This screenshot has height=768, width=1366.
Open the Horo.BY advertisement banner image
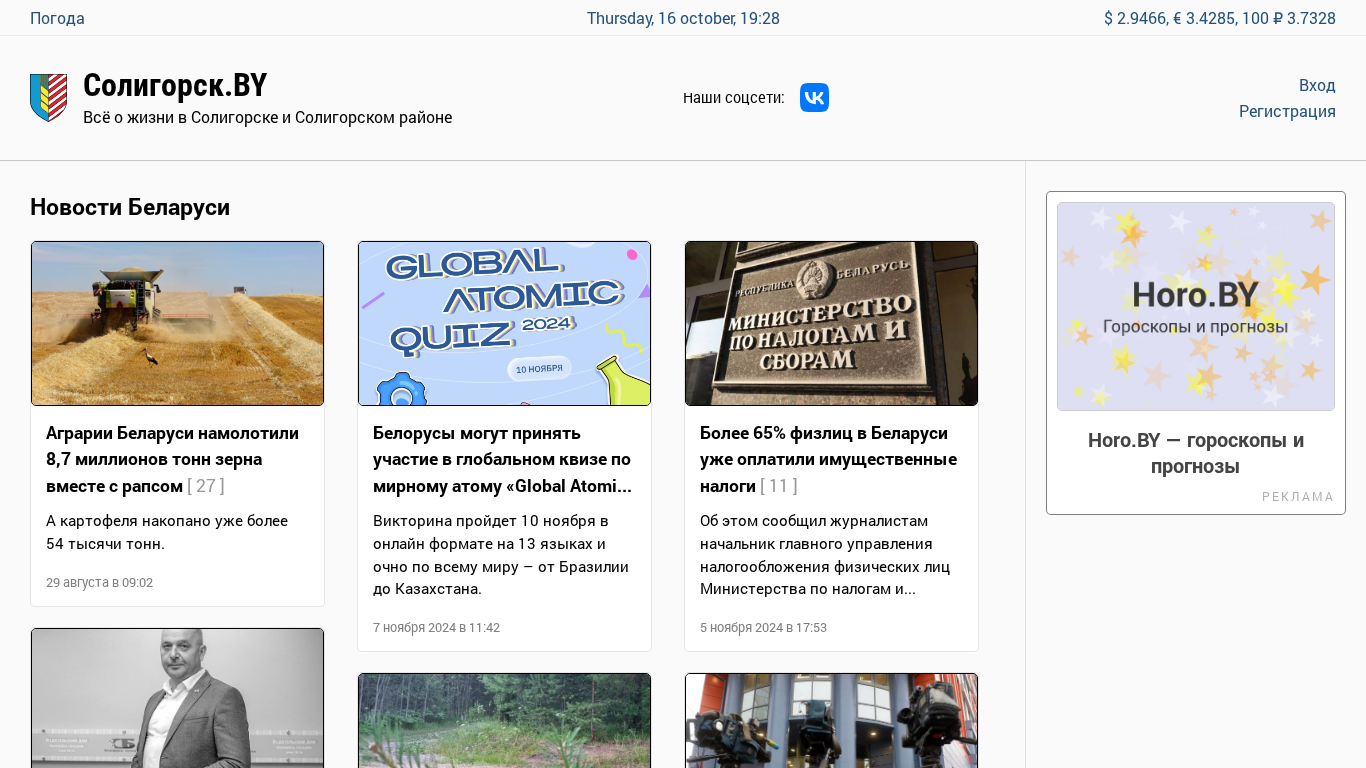coord(1195,306)
